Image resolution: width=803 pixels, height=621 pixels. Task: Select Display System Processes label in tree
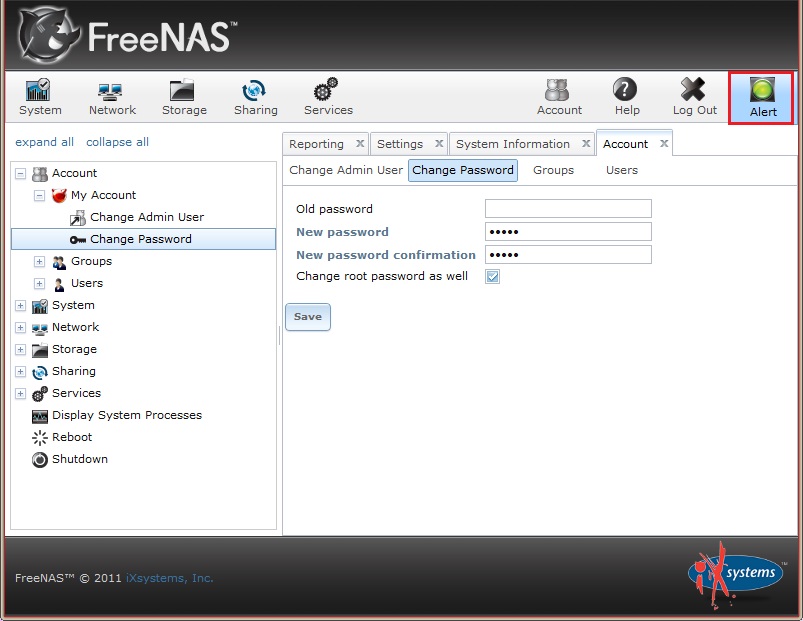pyautogui.click(x=127, y=415)
